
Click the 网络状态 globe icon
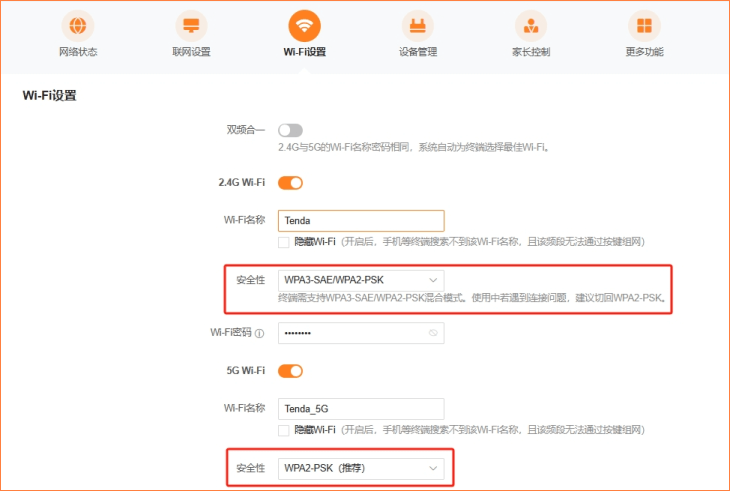pyautogui.click(x=79, y=25)
